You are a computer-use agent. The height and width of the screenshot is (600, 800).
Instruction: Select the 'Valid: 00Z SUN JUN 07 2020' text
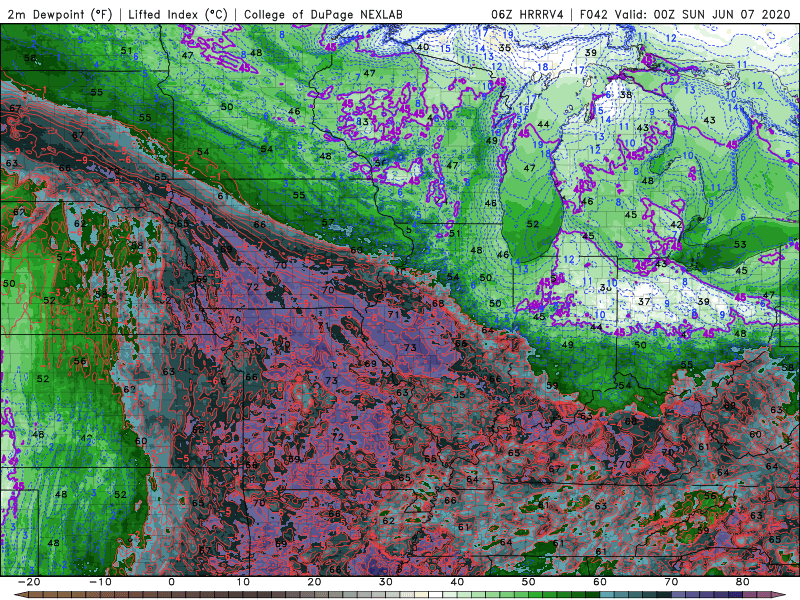click(x=703, y=14)
